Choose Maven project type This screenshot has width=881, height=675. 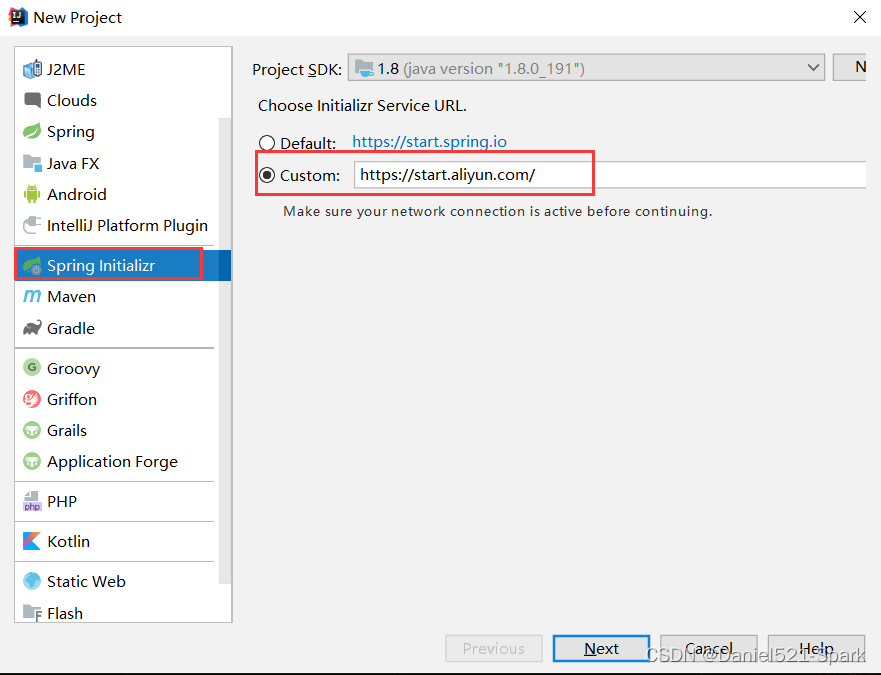pos(117,296)
